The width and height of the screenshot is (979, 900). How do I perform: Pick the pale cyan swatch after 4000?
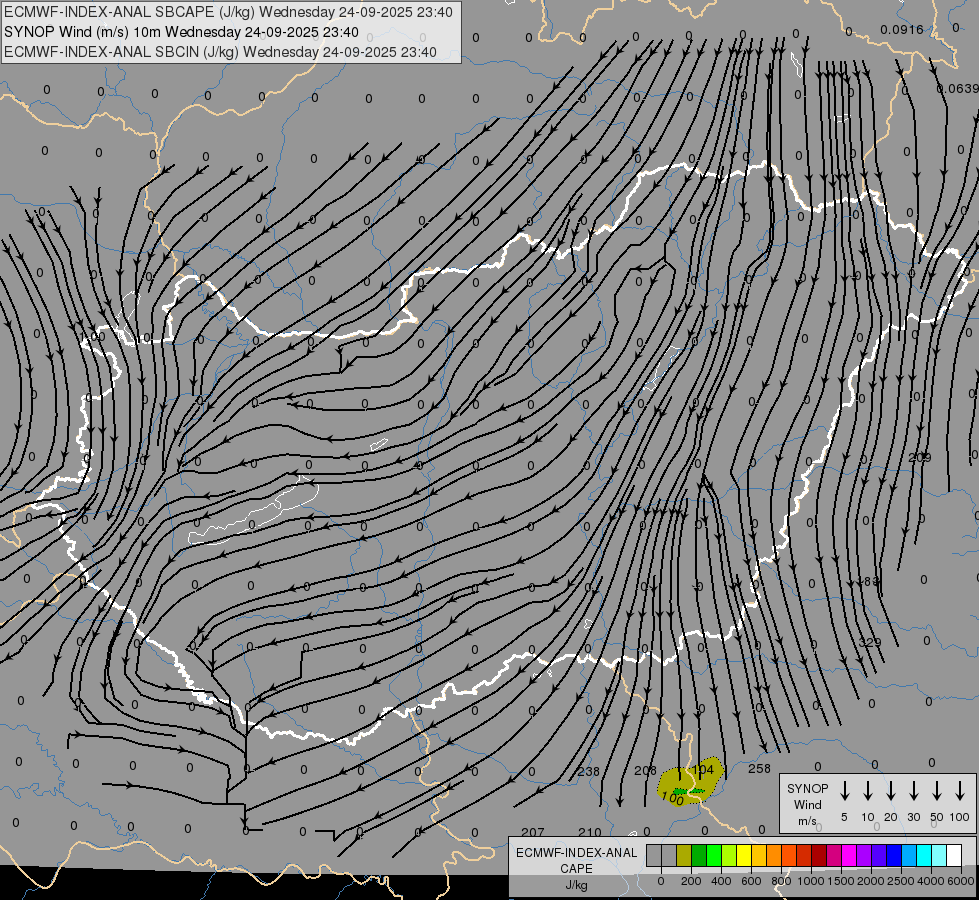(940, 855)
